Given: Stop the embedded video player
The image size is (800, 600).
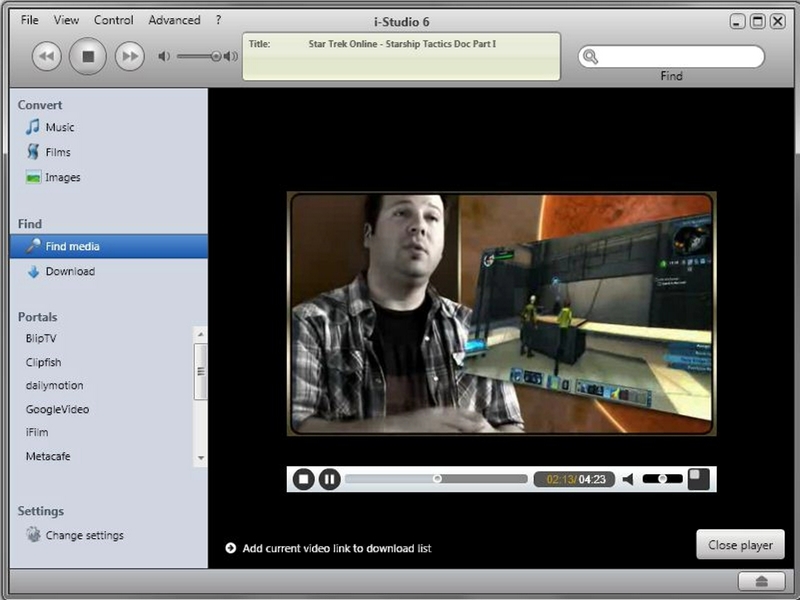Looking at the screenshot, I should [x=303, y=479].
